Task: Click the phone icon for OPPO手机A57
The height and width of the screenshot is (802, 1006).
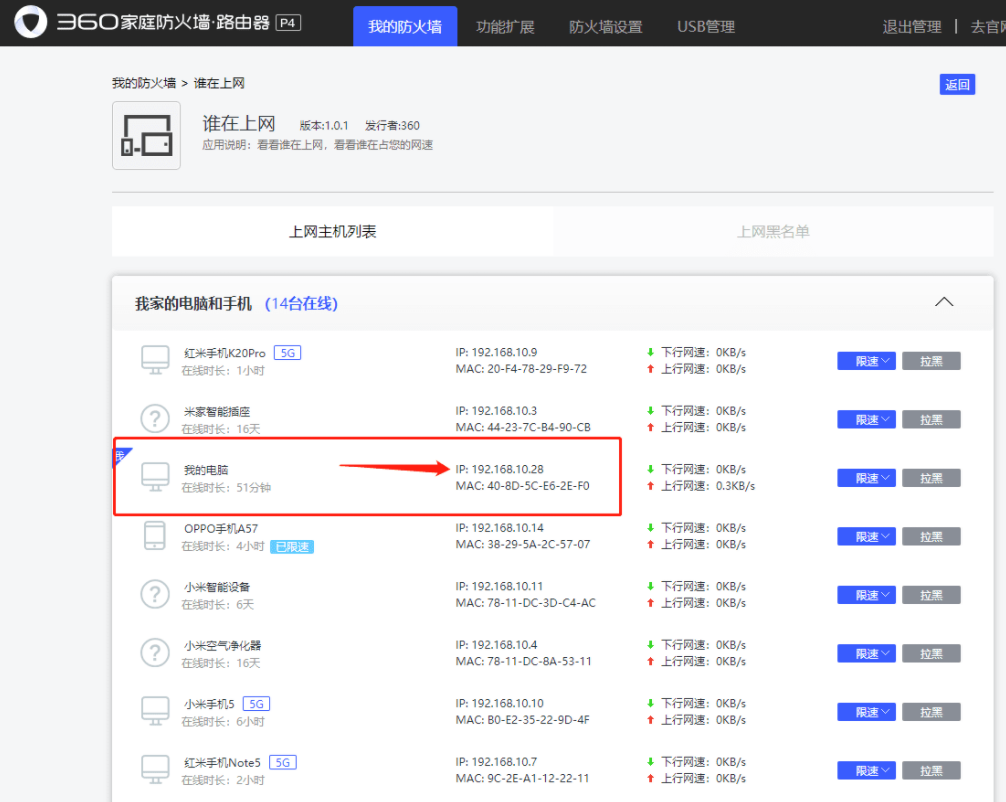Action: 154,535
